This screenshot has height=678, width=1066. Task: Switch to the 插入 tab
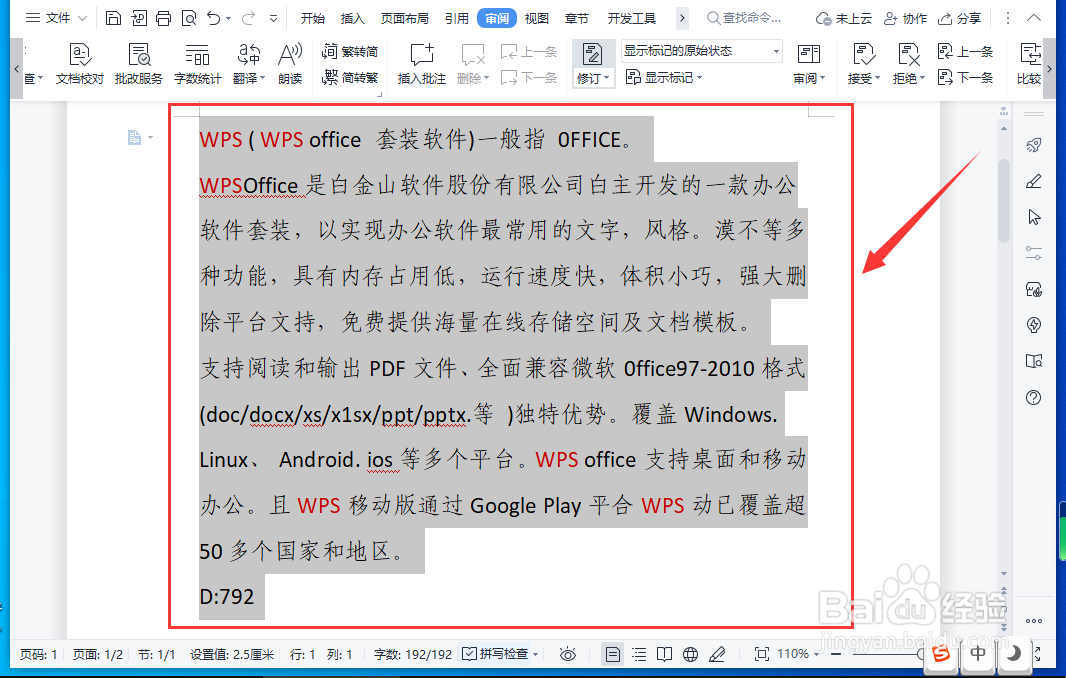point(352,18)
